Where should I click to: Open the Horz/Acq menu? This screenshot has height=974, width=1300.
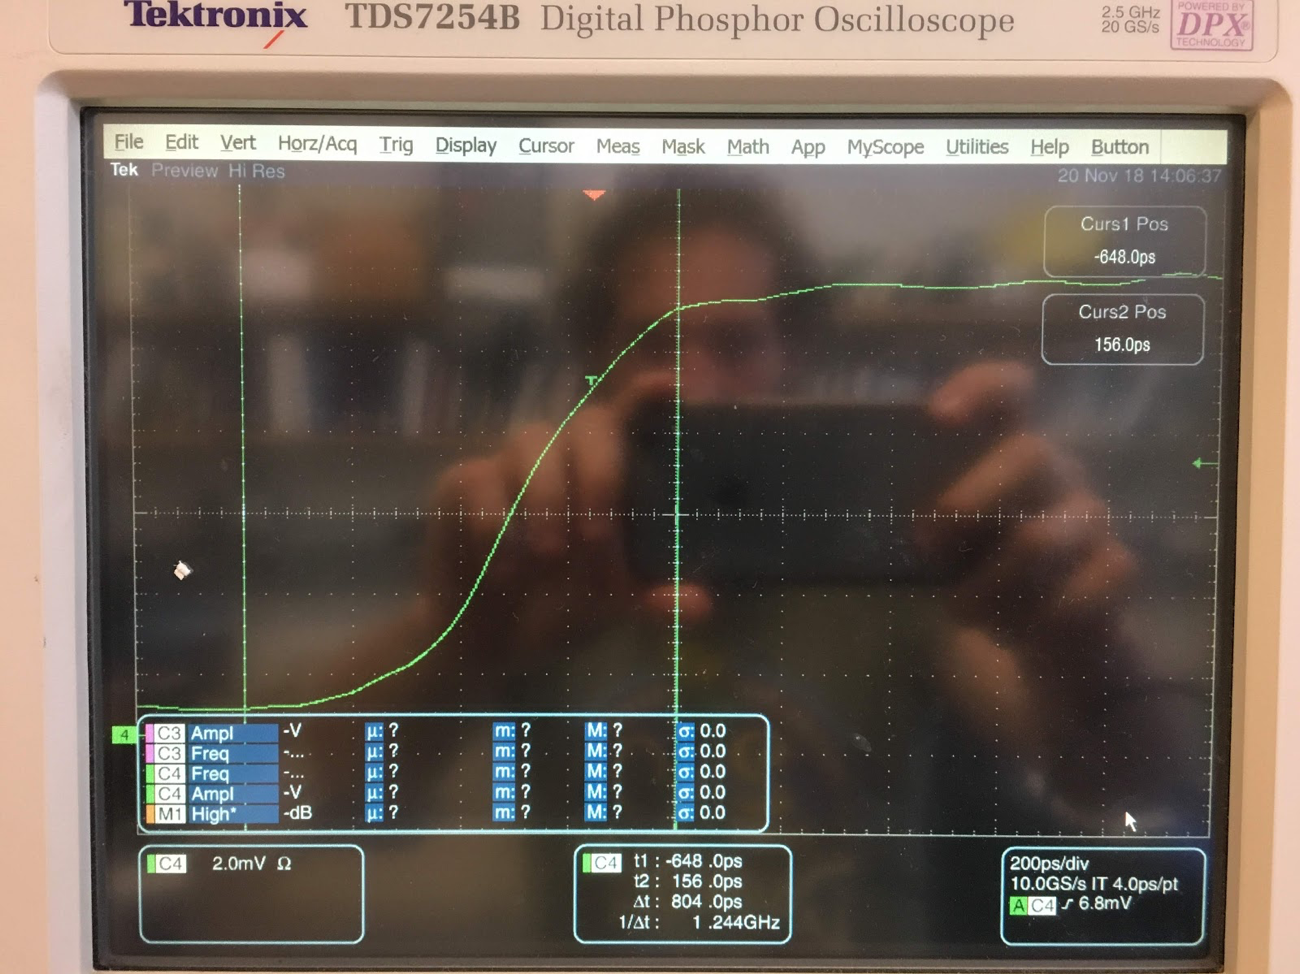[317, 143]
